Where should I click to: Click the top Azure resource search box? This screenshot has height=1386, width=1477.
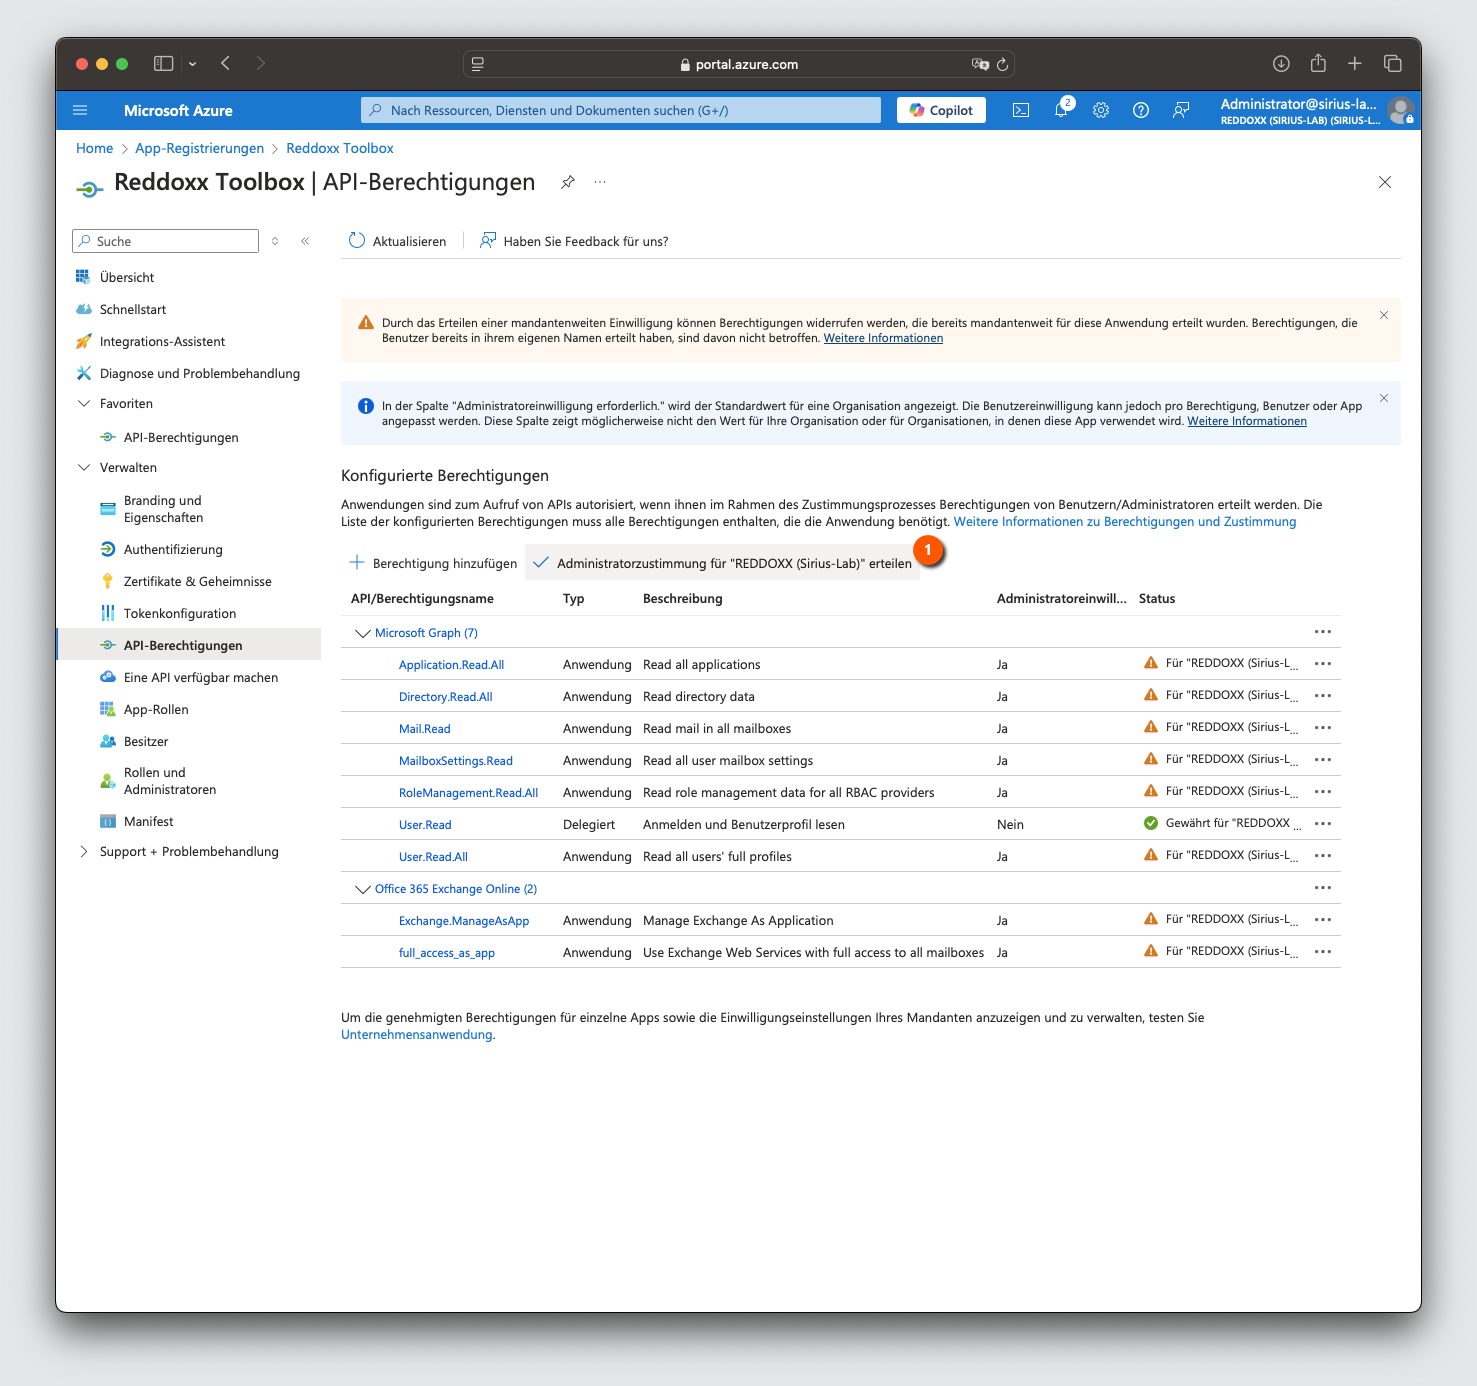620,110
